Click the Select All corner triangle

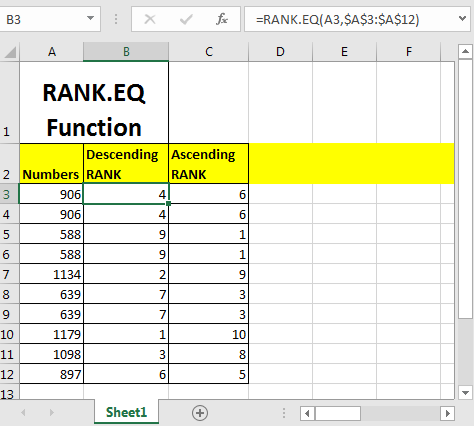pyautogui.click(x=10, y=52)
